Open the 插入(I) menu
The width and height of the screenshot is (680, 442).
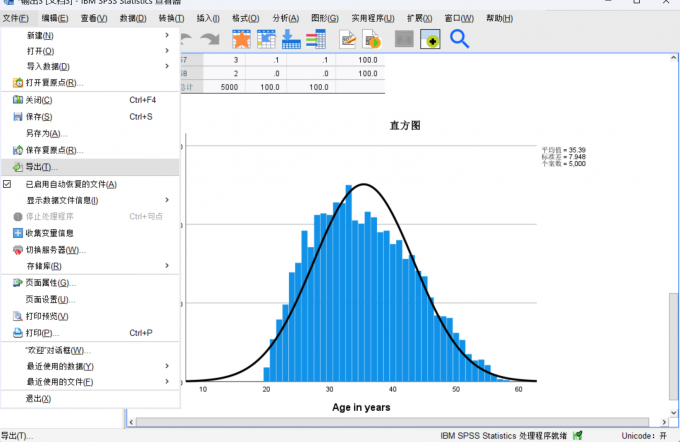208,18
